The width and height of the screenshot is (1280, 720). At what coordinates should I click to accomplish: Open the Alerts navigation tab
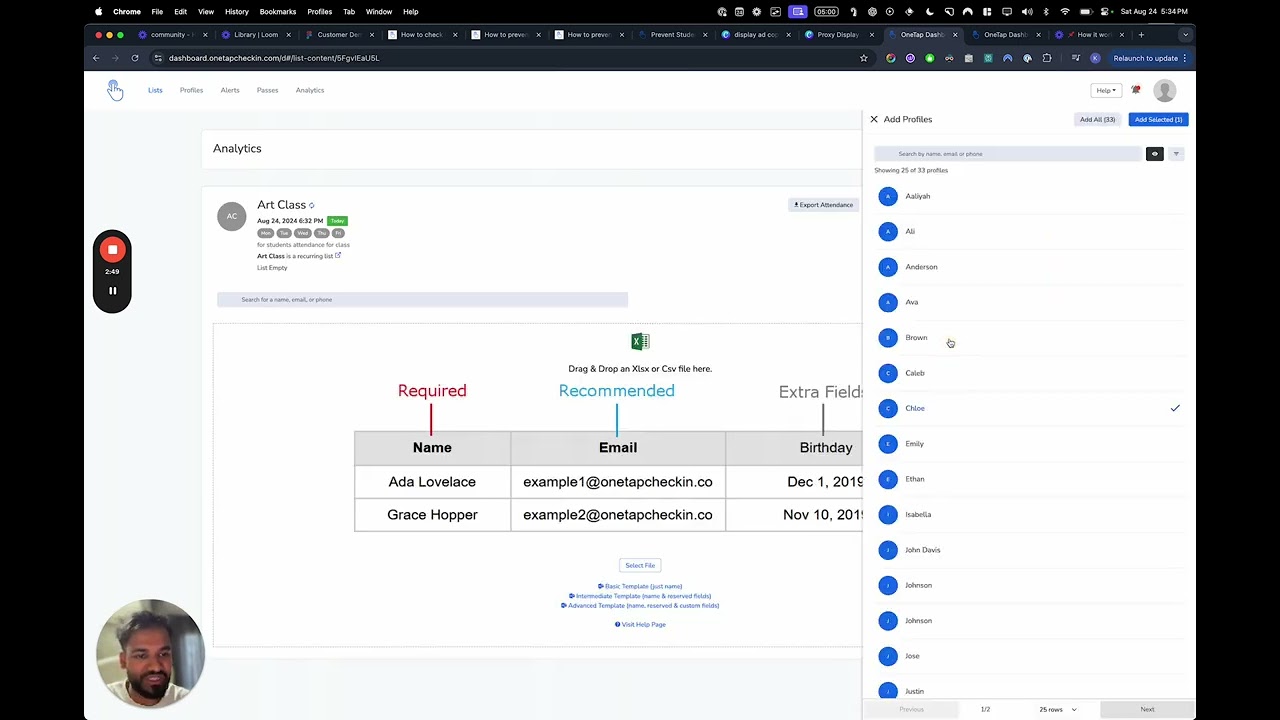tap(230, 90)
